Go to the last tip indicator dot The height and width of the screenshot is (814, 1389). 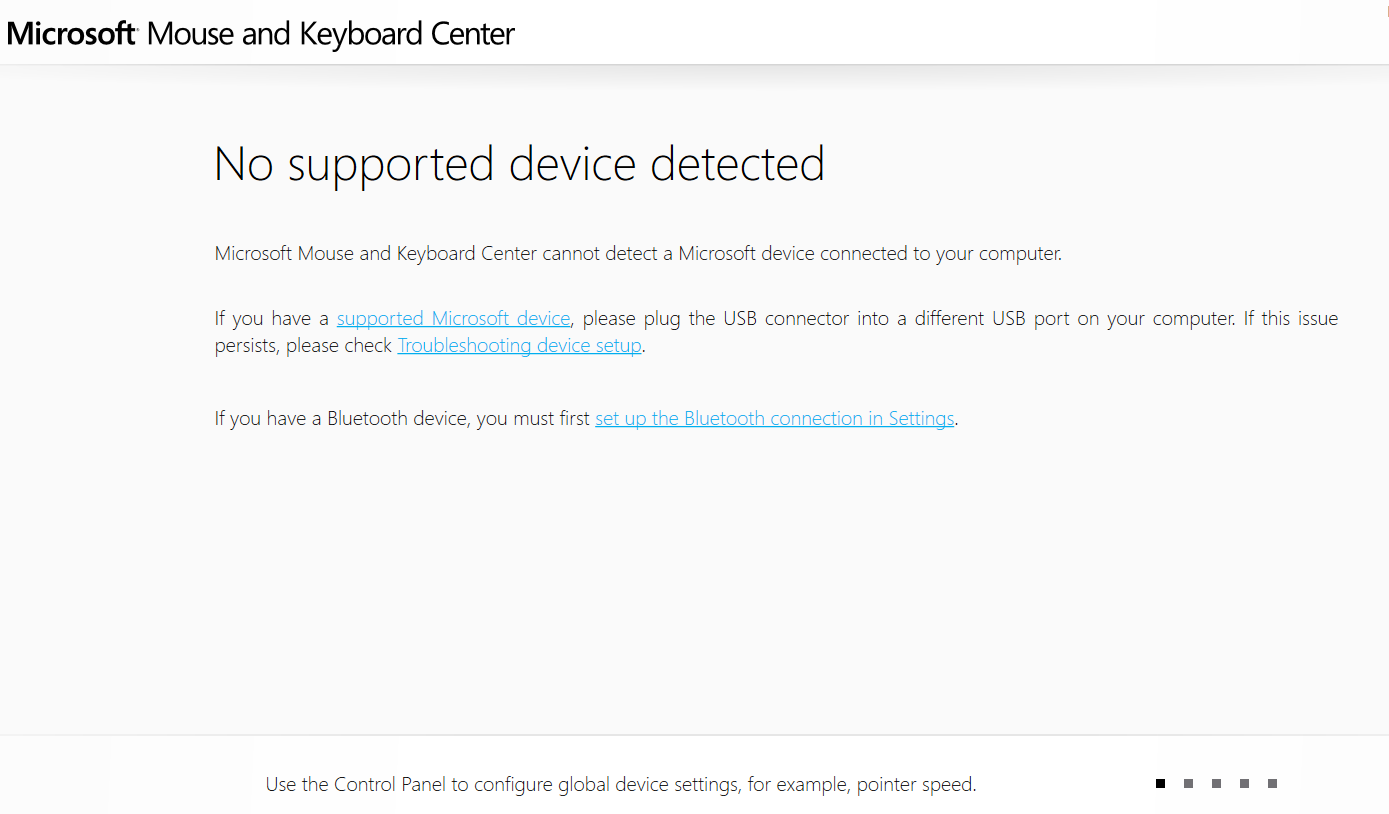point(1272,784)
